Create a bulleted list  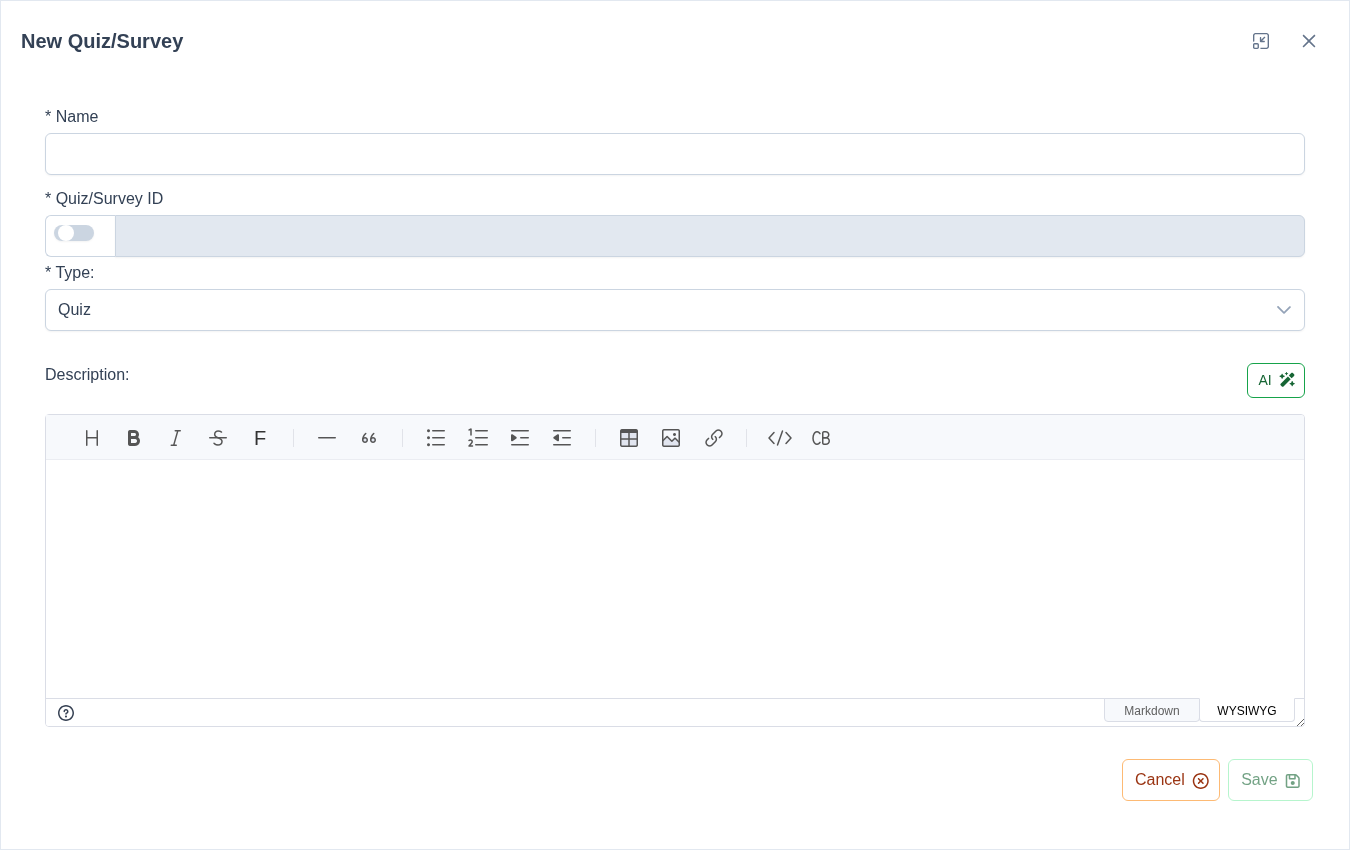(436, 438)
